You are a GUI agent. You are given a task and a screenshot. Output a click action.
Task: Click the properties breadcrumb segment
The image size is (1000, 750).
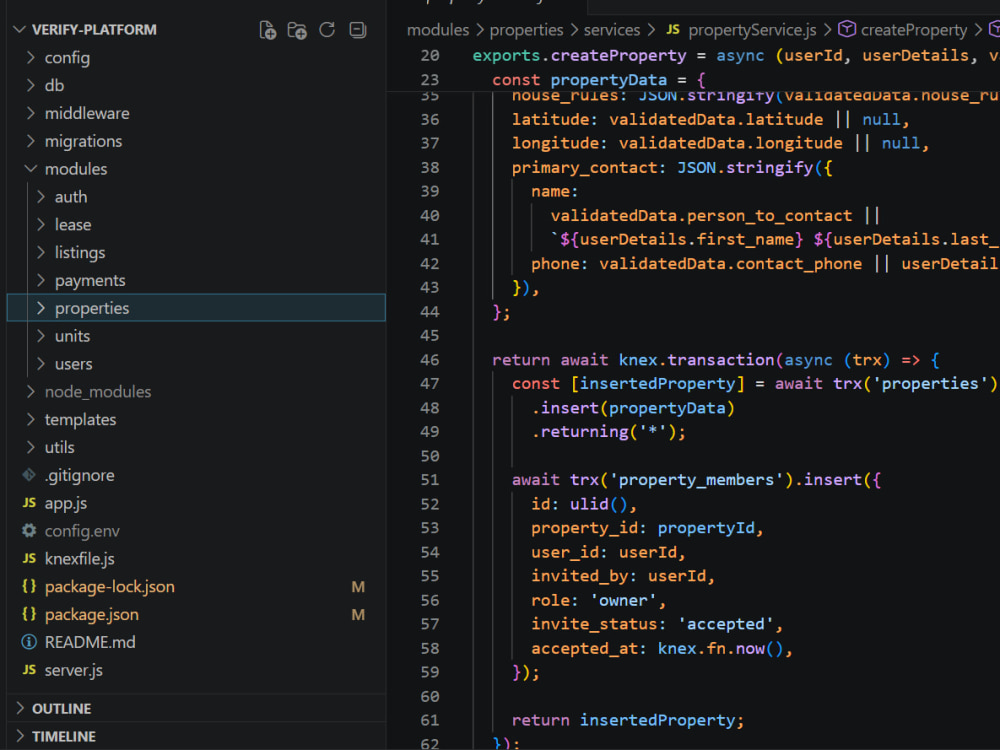coord(526,30)
